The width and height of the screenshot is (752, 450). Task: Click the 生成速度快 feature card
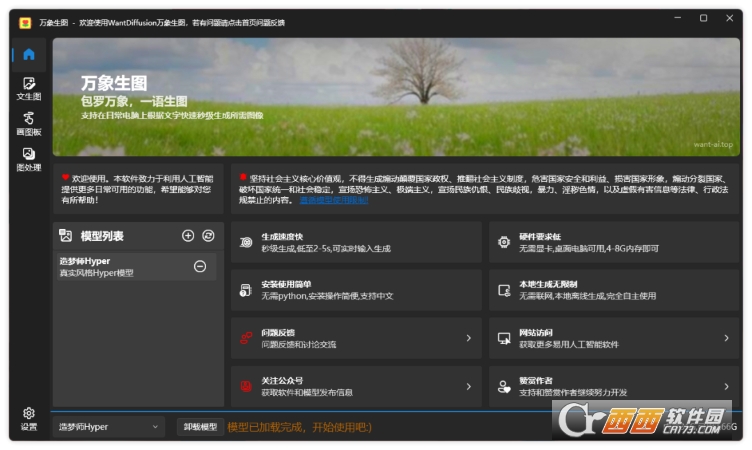click(x=356, y=242)
